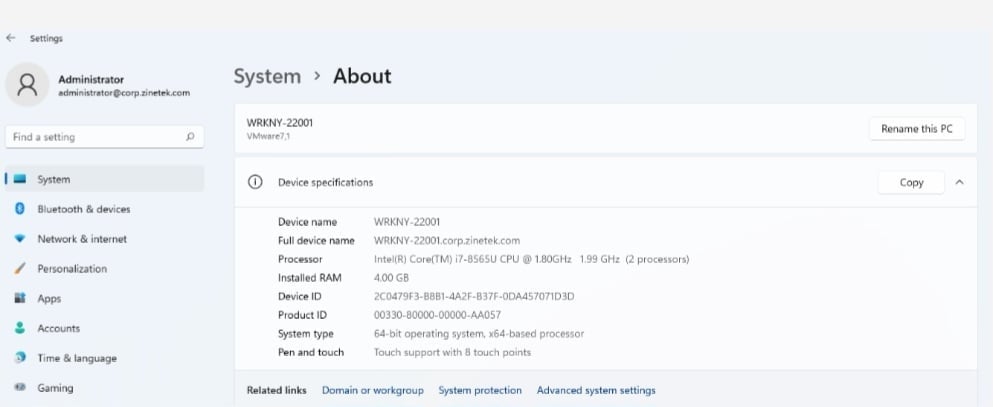
Task: Select the Personalization paintbrush icon
Action: [20, 268]
